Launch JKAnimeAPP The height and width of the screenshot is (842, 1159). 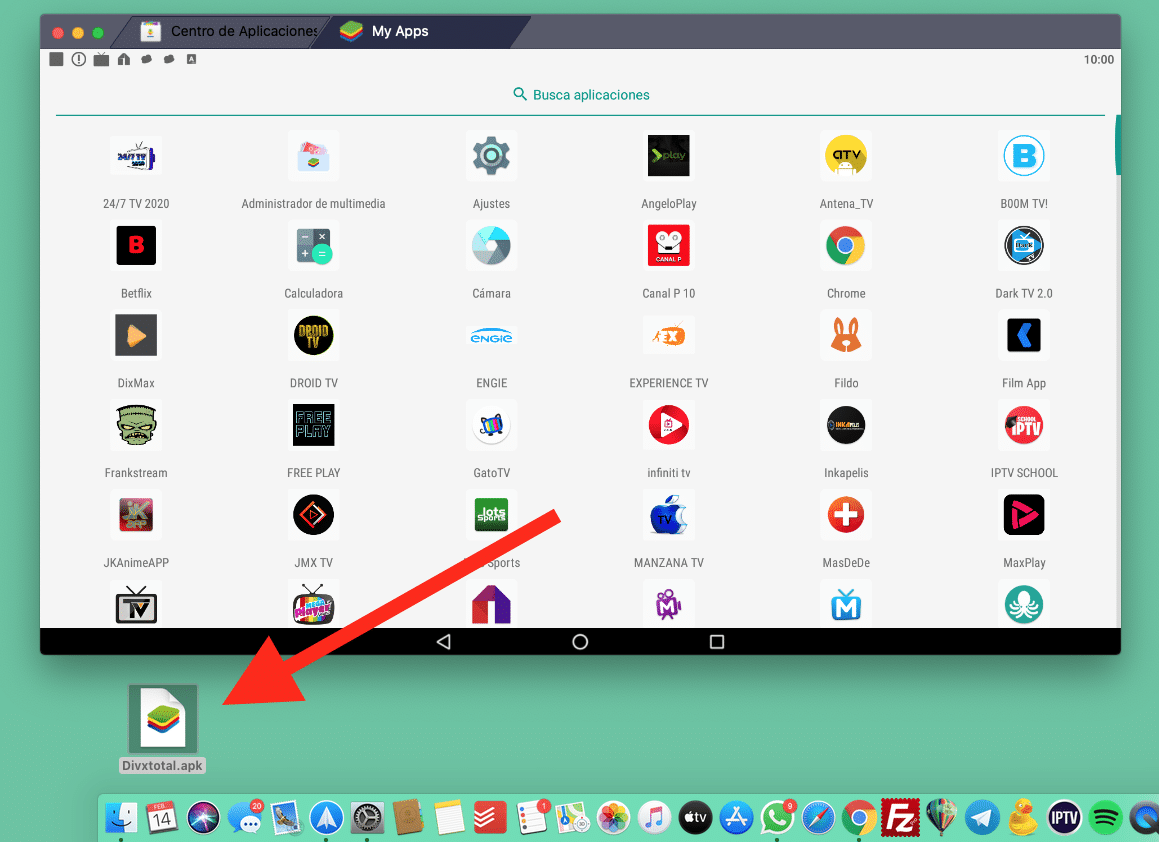[136, 515]
